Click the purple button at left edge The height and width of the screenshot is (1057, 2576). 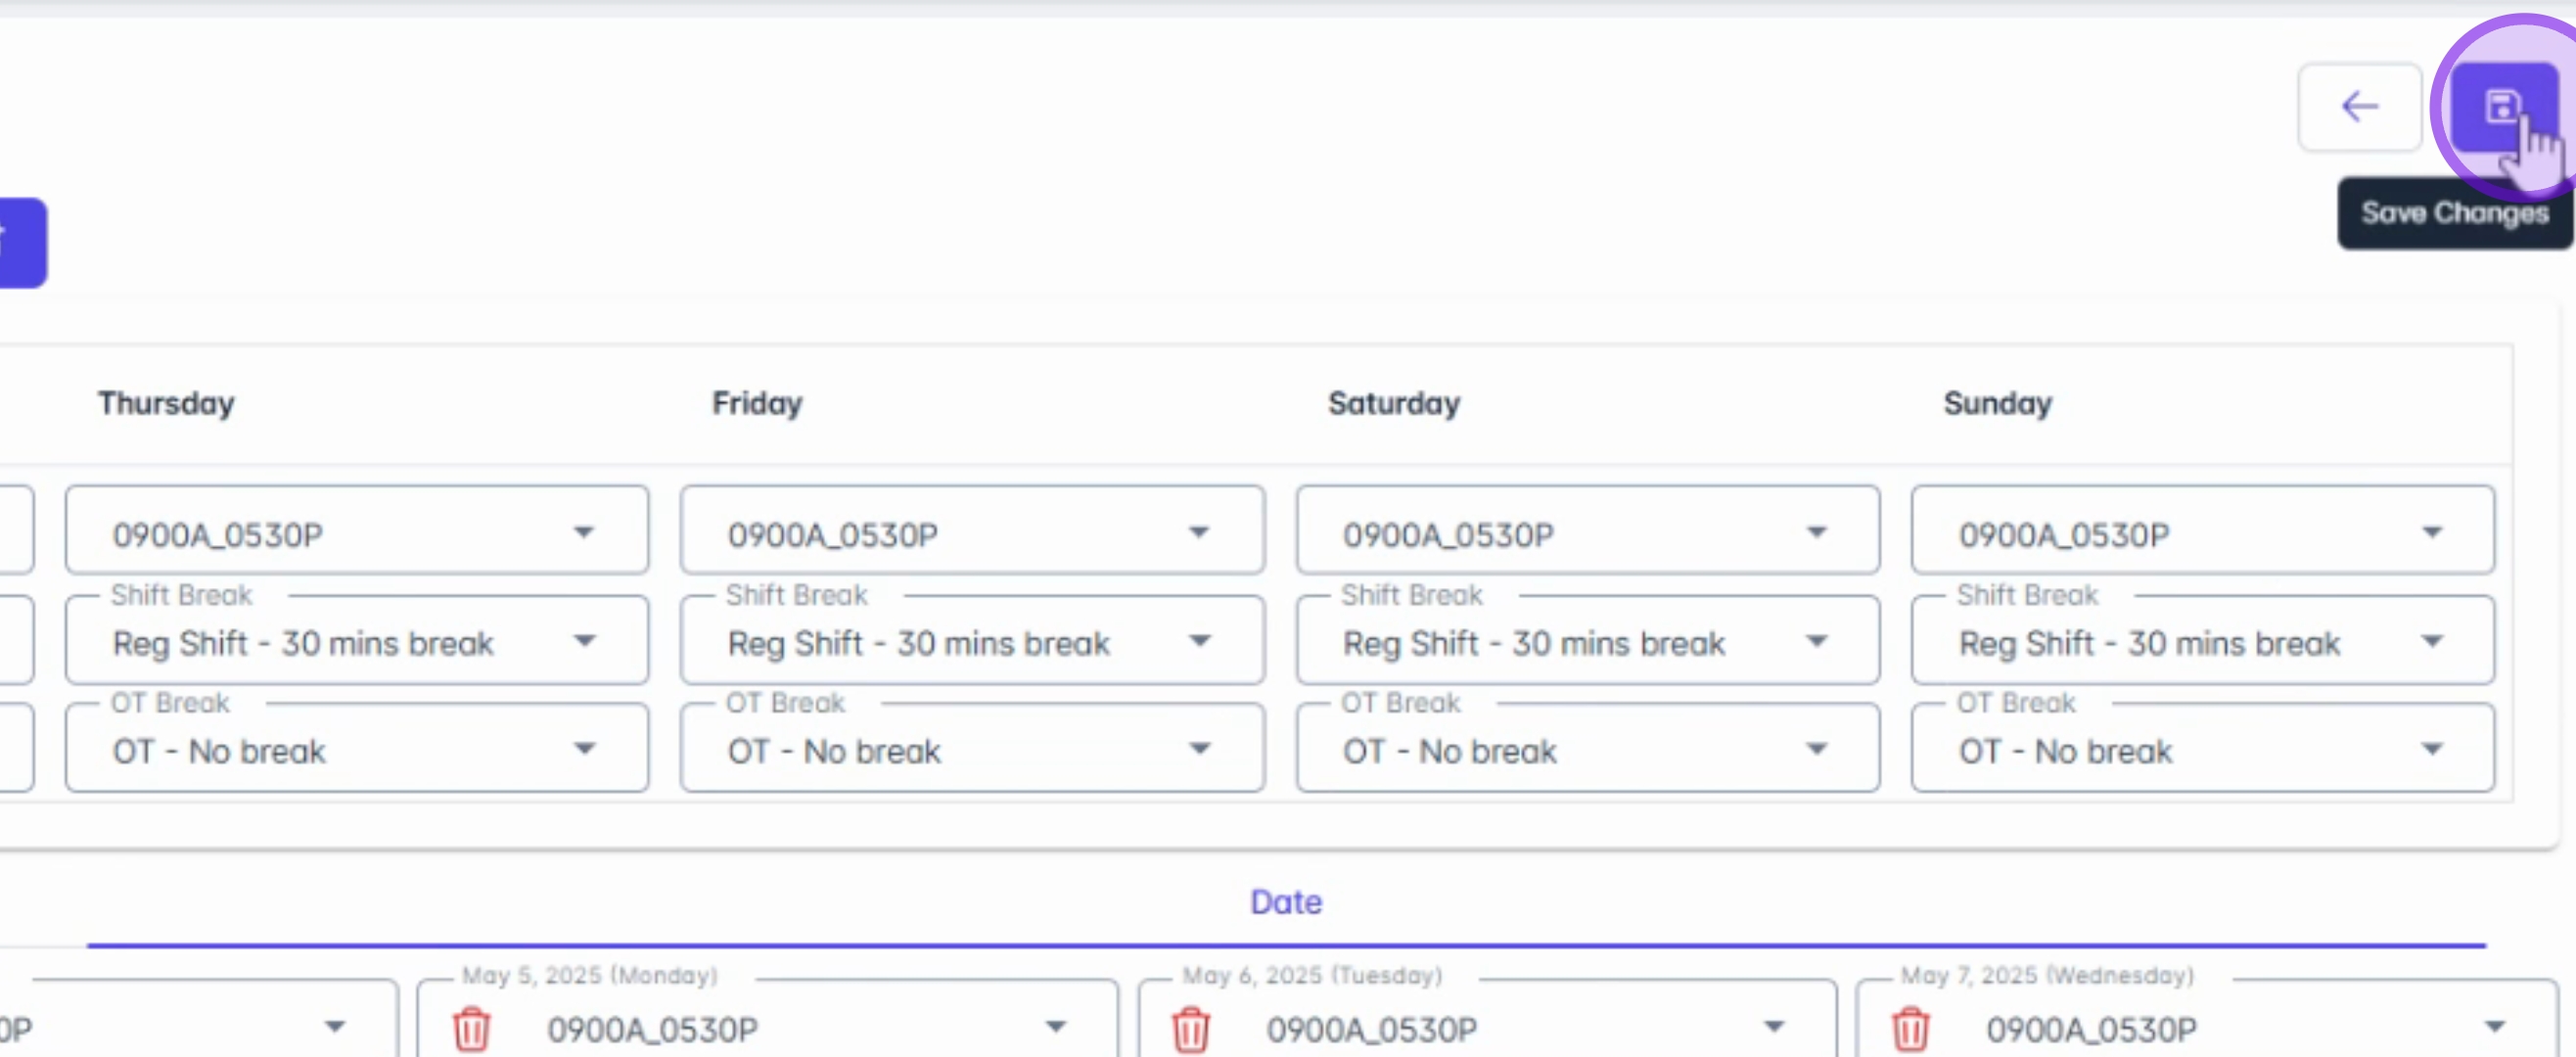pos(20,243)
